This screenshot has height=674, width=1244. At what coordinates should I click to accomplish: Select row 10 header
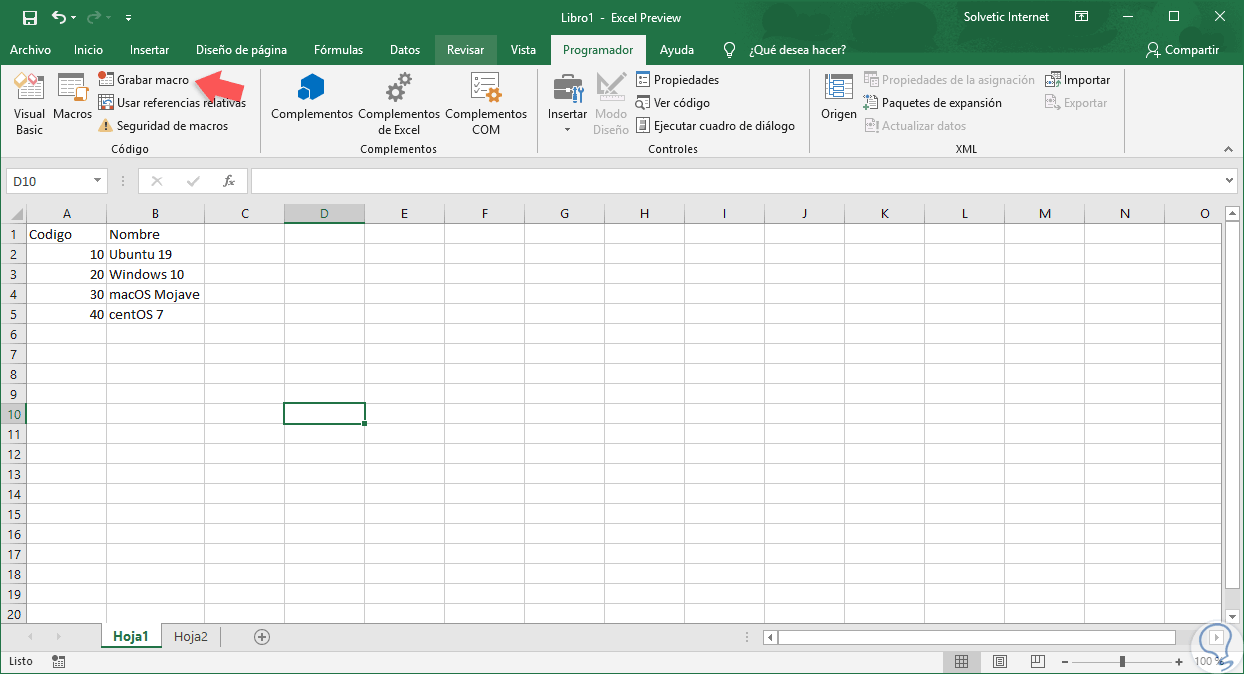(x=13, y=414)
